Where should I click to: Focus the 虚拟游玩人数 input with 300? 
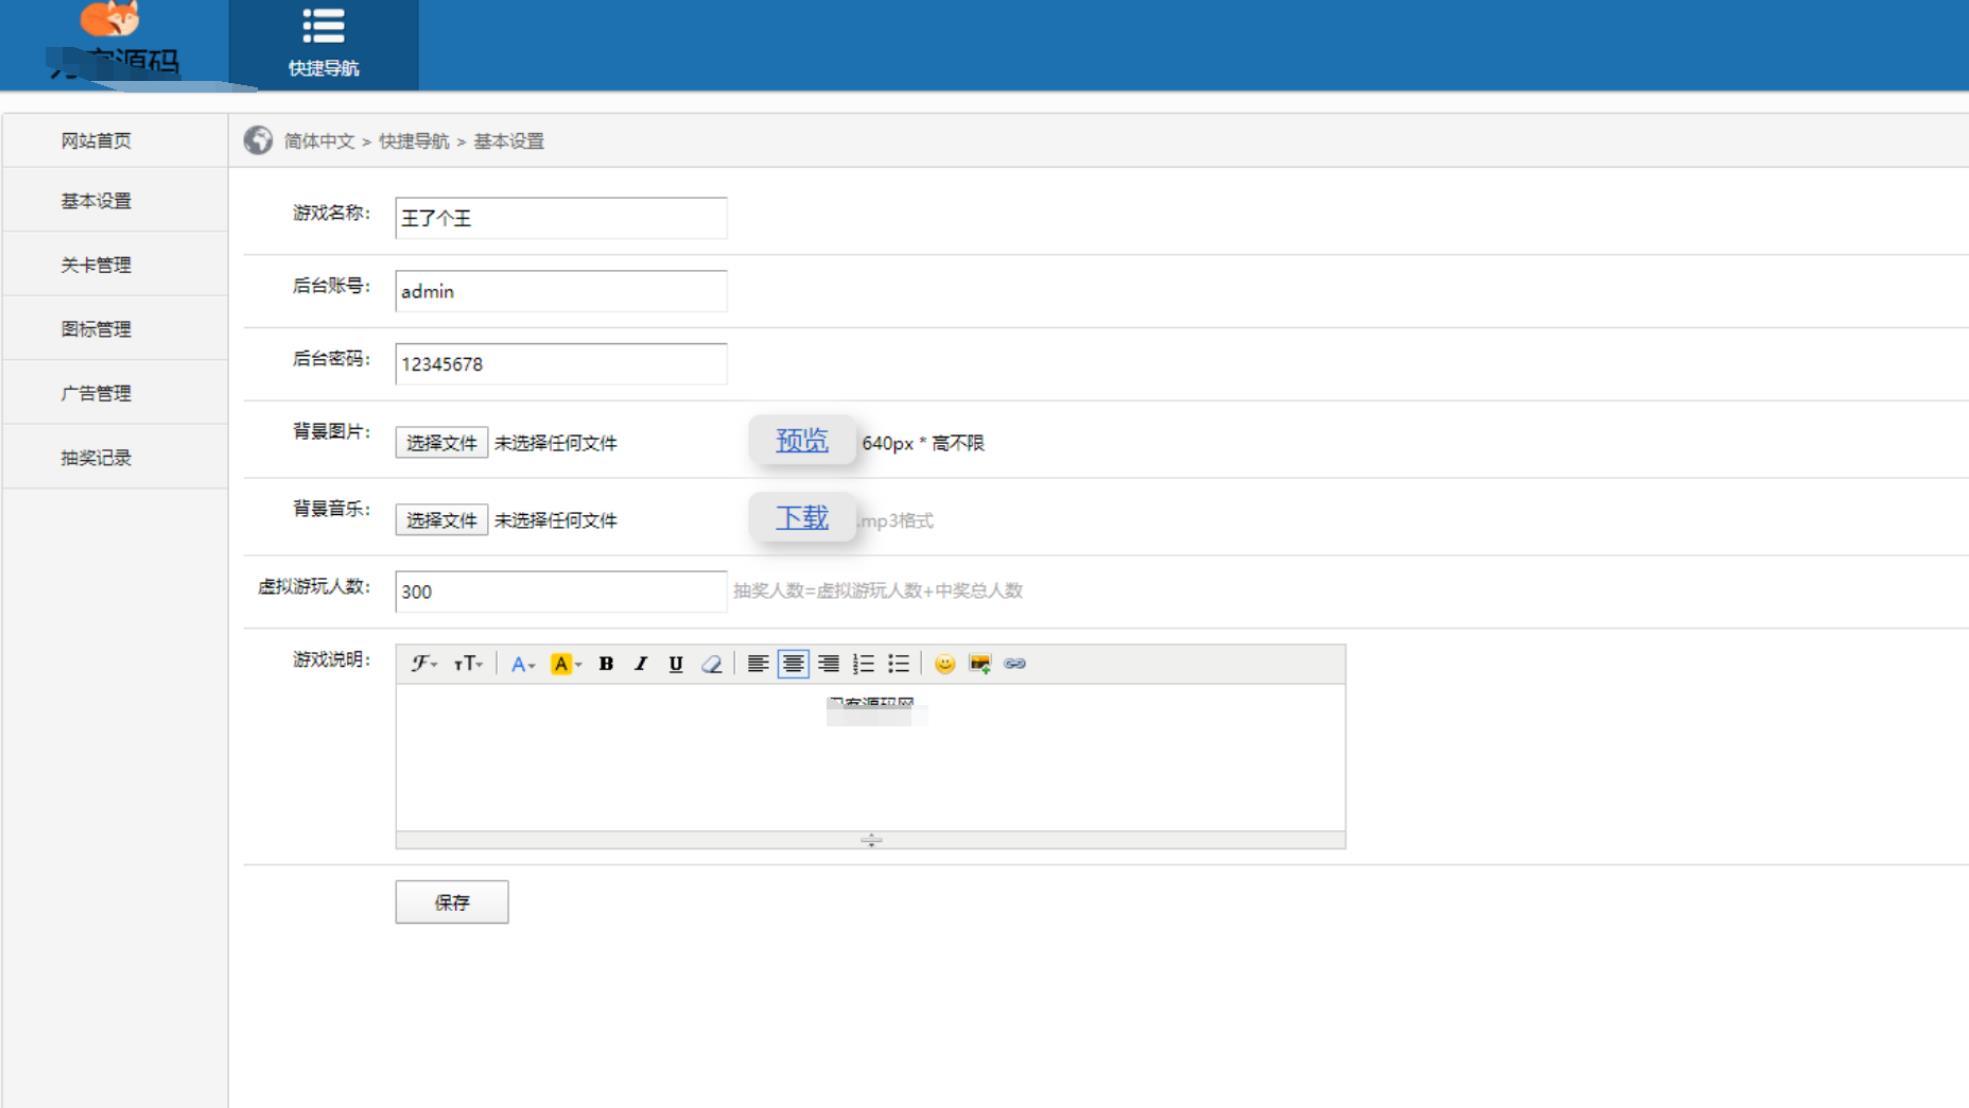pos(561,591)
